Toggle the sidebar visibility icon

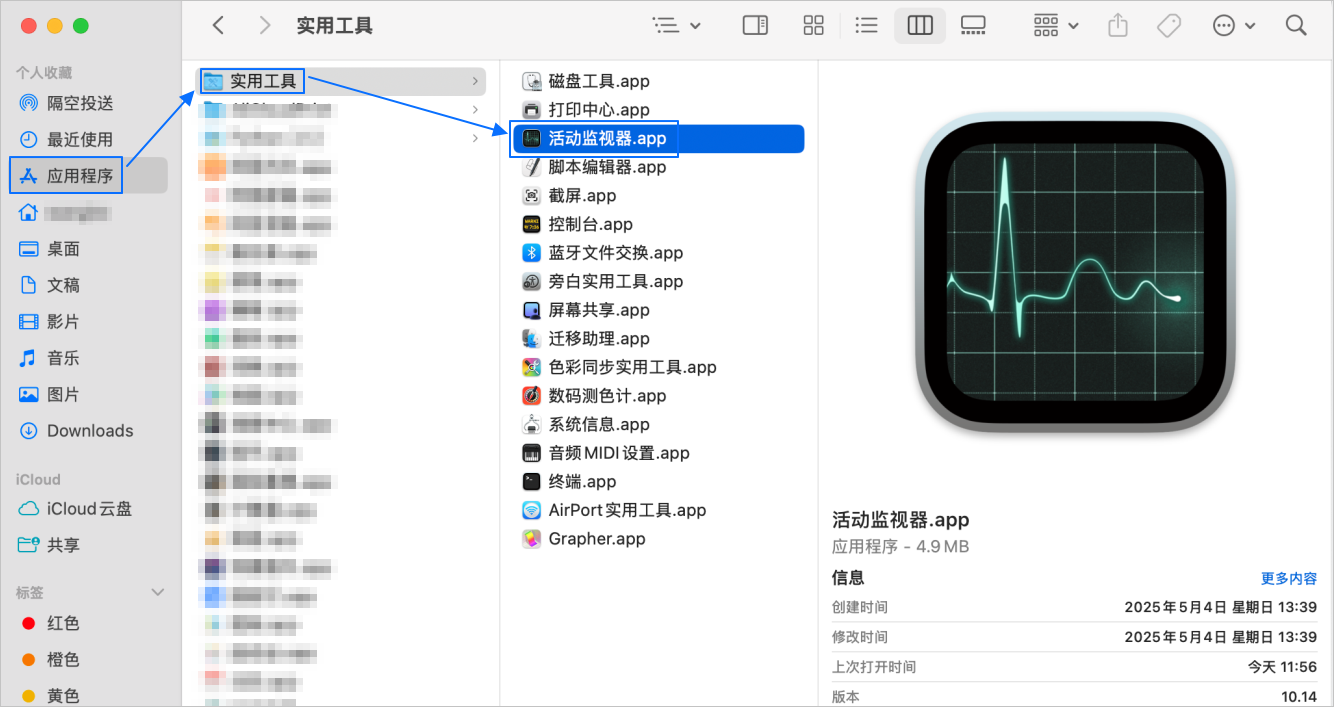point(755,25)
